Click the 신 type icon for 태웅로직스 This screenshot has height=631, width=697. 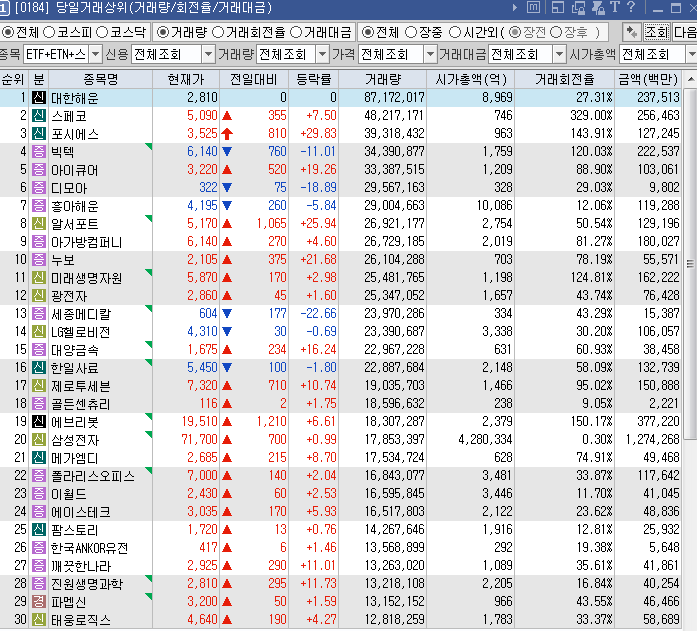click(39, 619)
